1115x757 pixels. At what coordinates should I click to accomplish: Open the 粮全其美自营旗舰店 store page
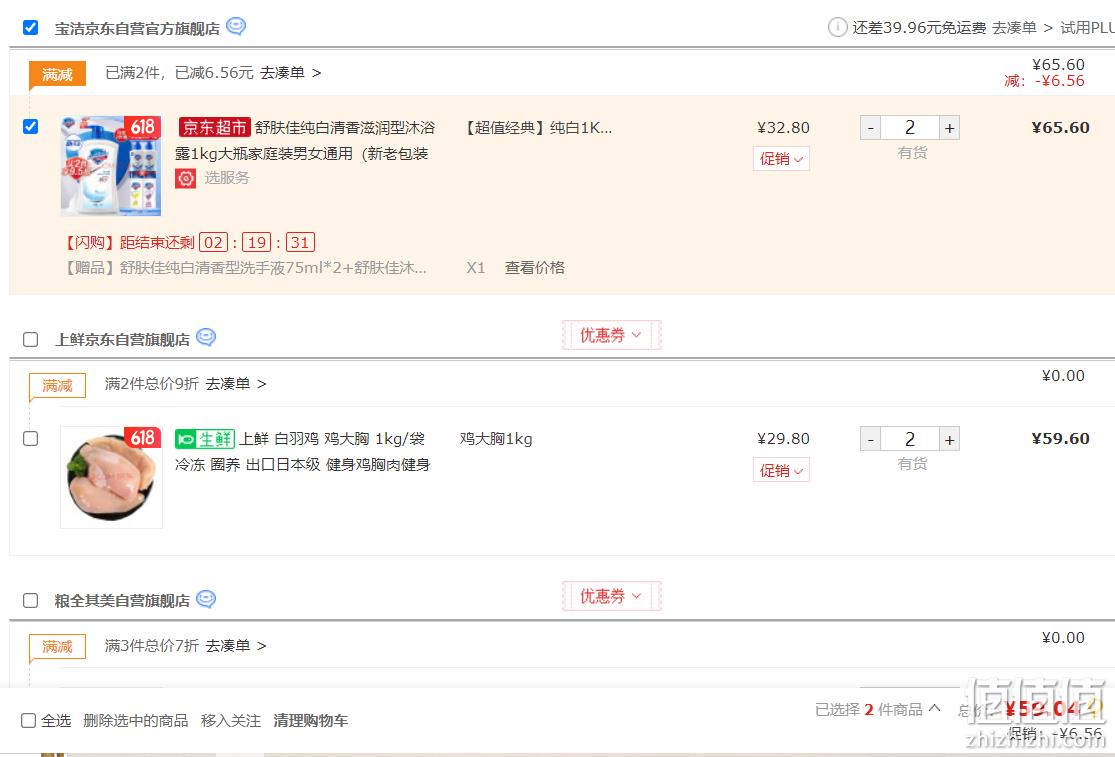(122, 601)
